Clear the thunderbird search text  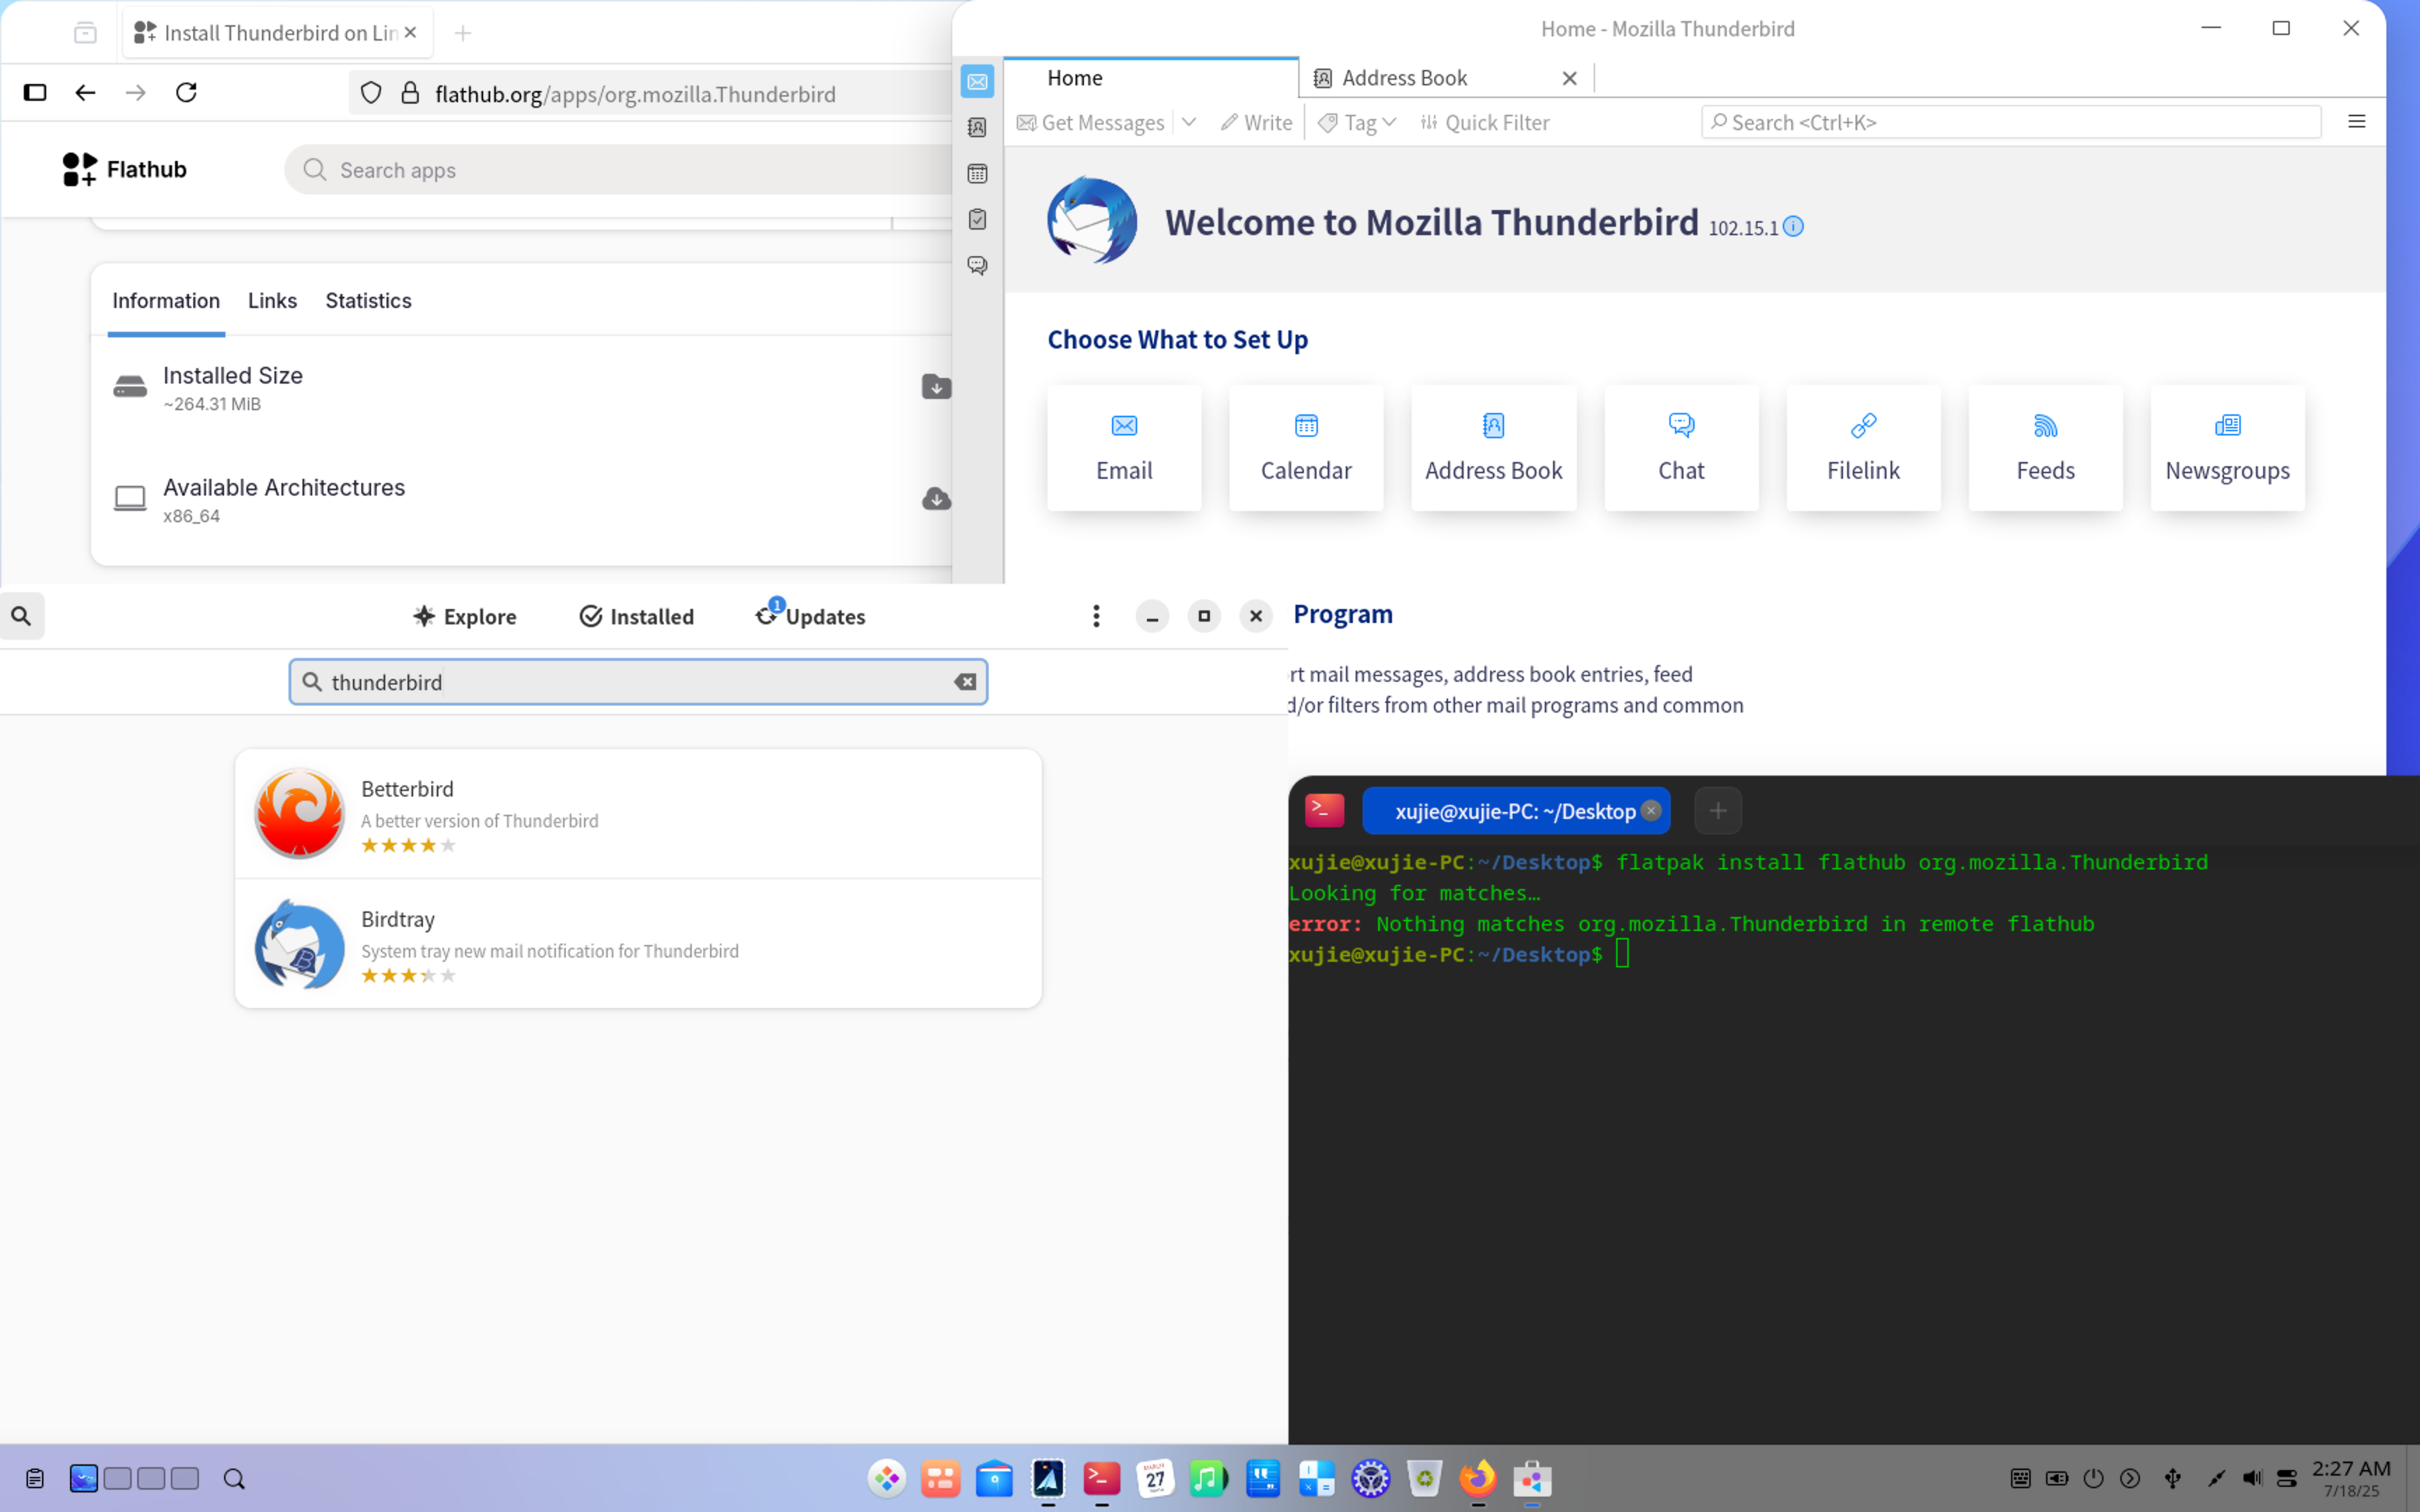tap(964, 682)
